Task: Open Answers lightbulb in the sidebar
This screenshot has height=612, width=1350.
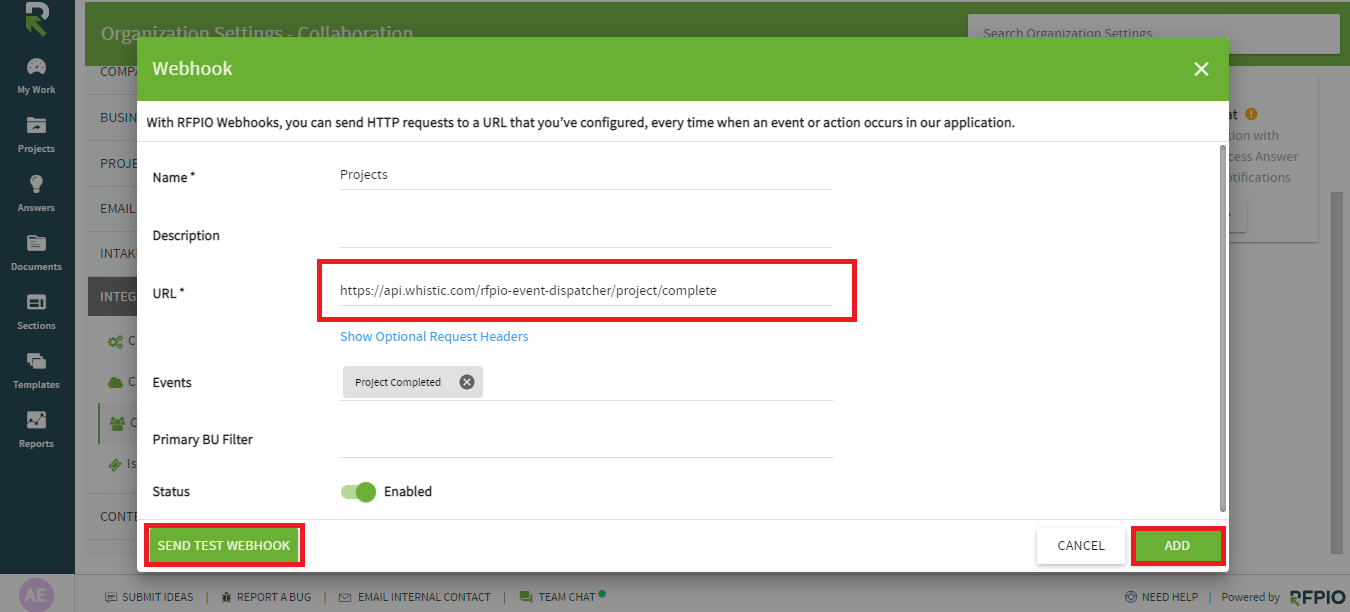Action: click(36, 194)
